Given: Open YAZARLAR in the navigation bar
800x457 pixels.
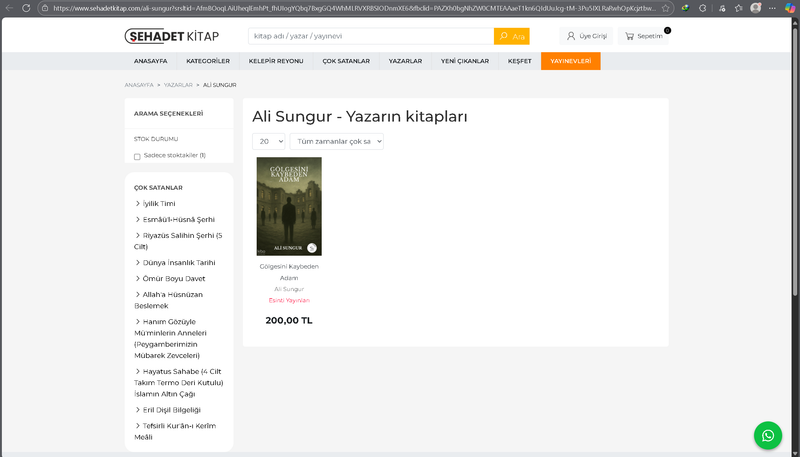Looking at the screenshot, I should tap(405, 61).
